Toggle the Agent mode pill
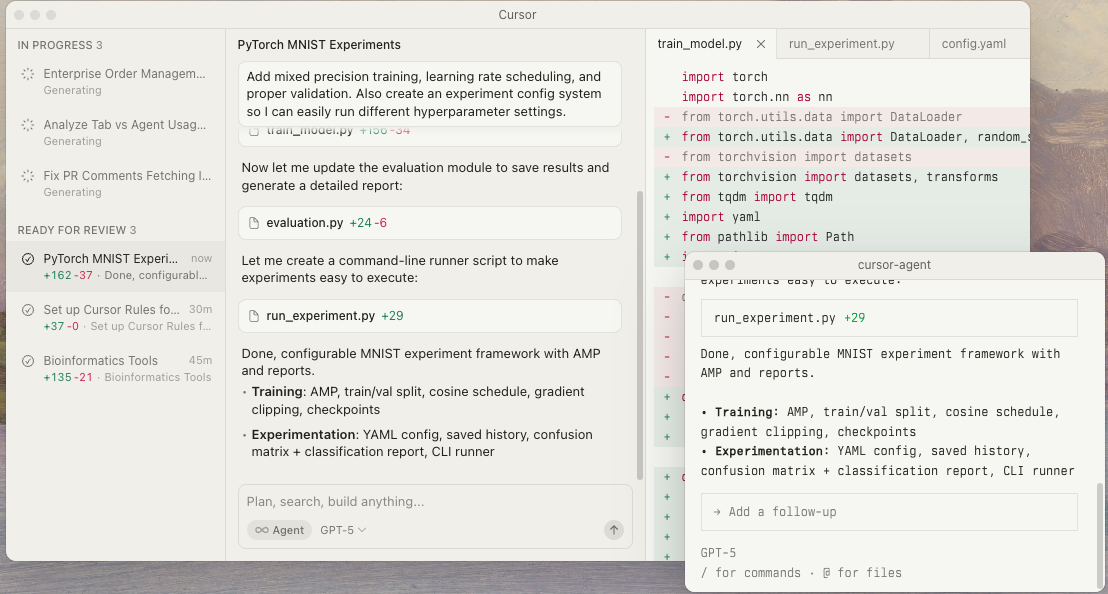 click(279, 530)
